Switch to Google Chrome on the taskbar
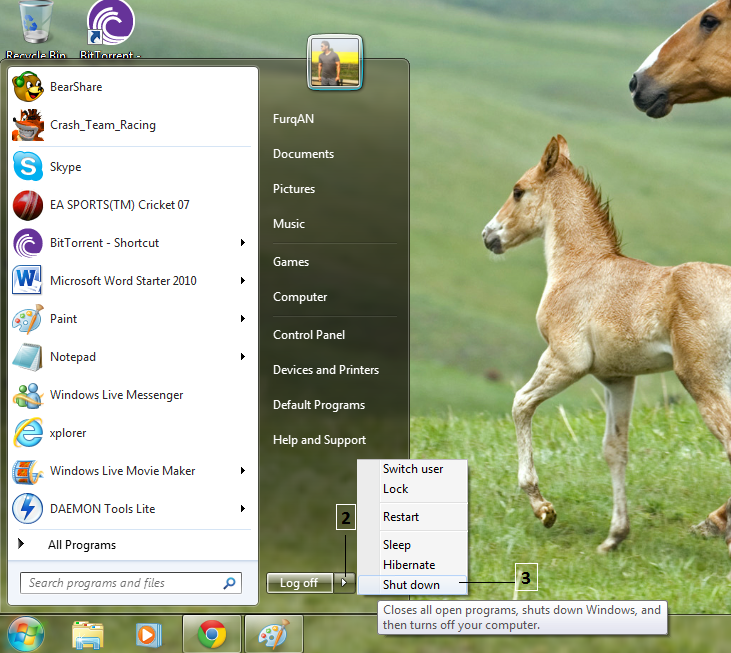The image size is (731, 653). click(212, 634)
